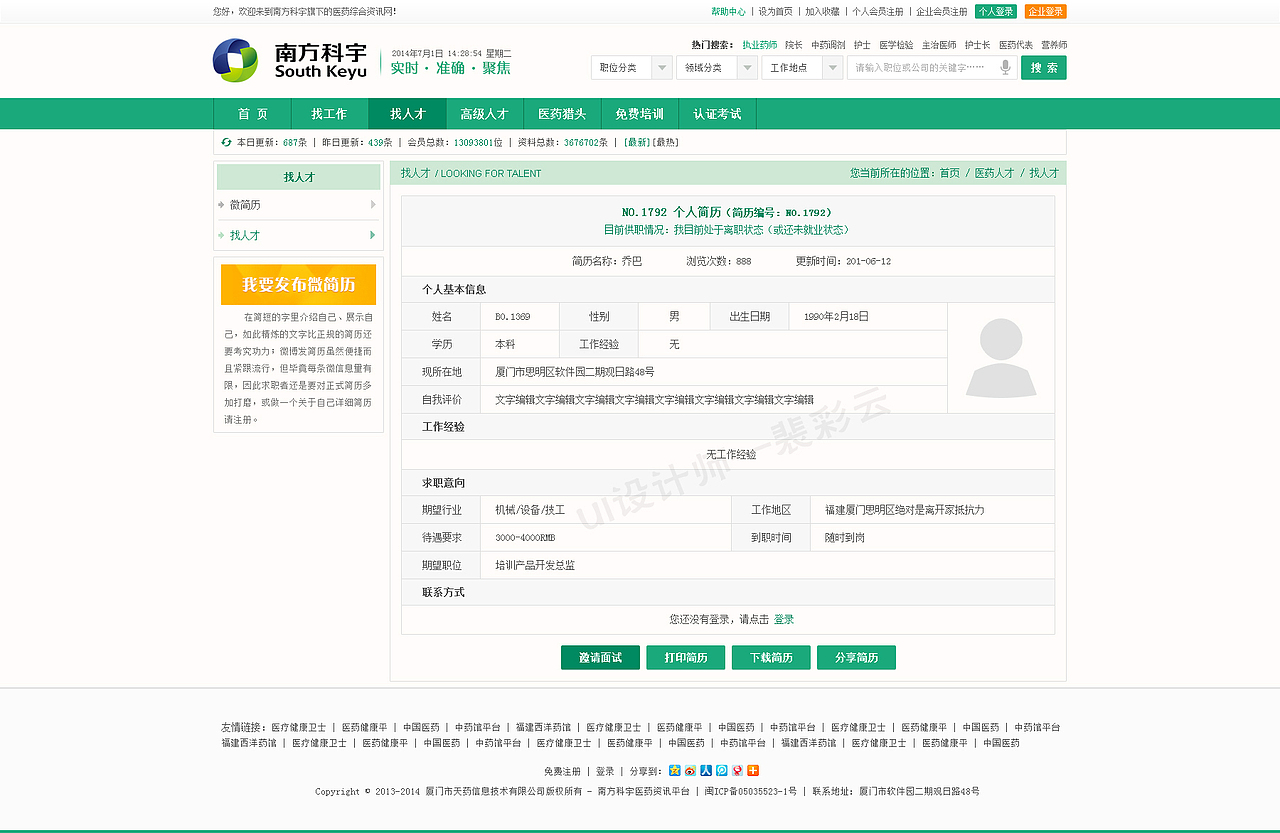Open more sharing options via the plus icon
This screenshot has height=833, width=1280.
[755, 771]
